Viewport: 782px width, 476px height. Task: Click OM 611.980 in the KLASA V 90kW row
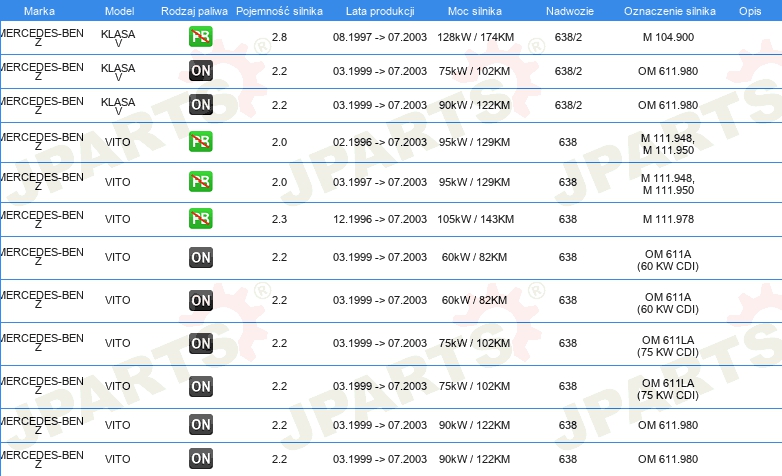tap(668, 105)
